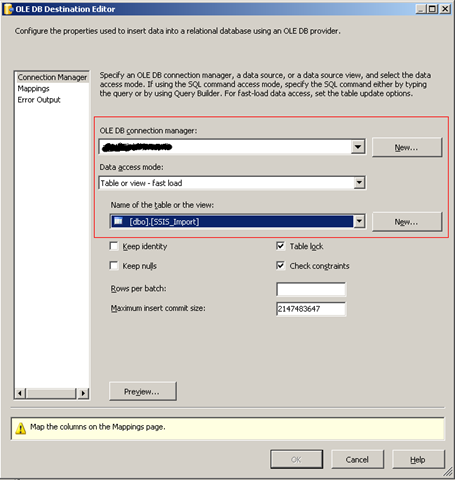The width and height of the screenshot is (455, 480).
Task: Maximize the OLE DB Destination Editor window
Action: [x=432, y=9]
